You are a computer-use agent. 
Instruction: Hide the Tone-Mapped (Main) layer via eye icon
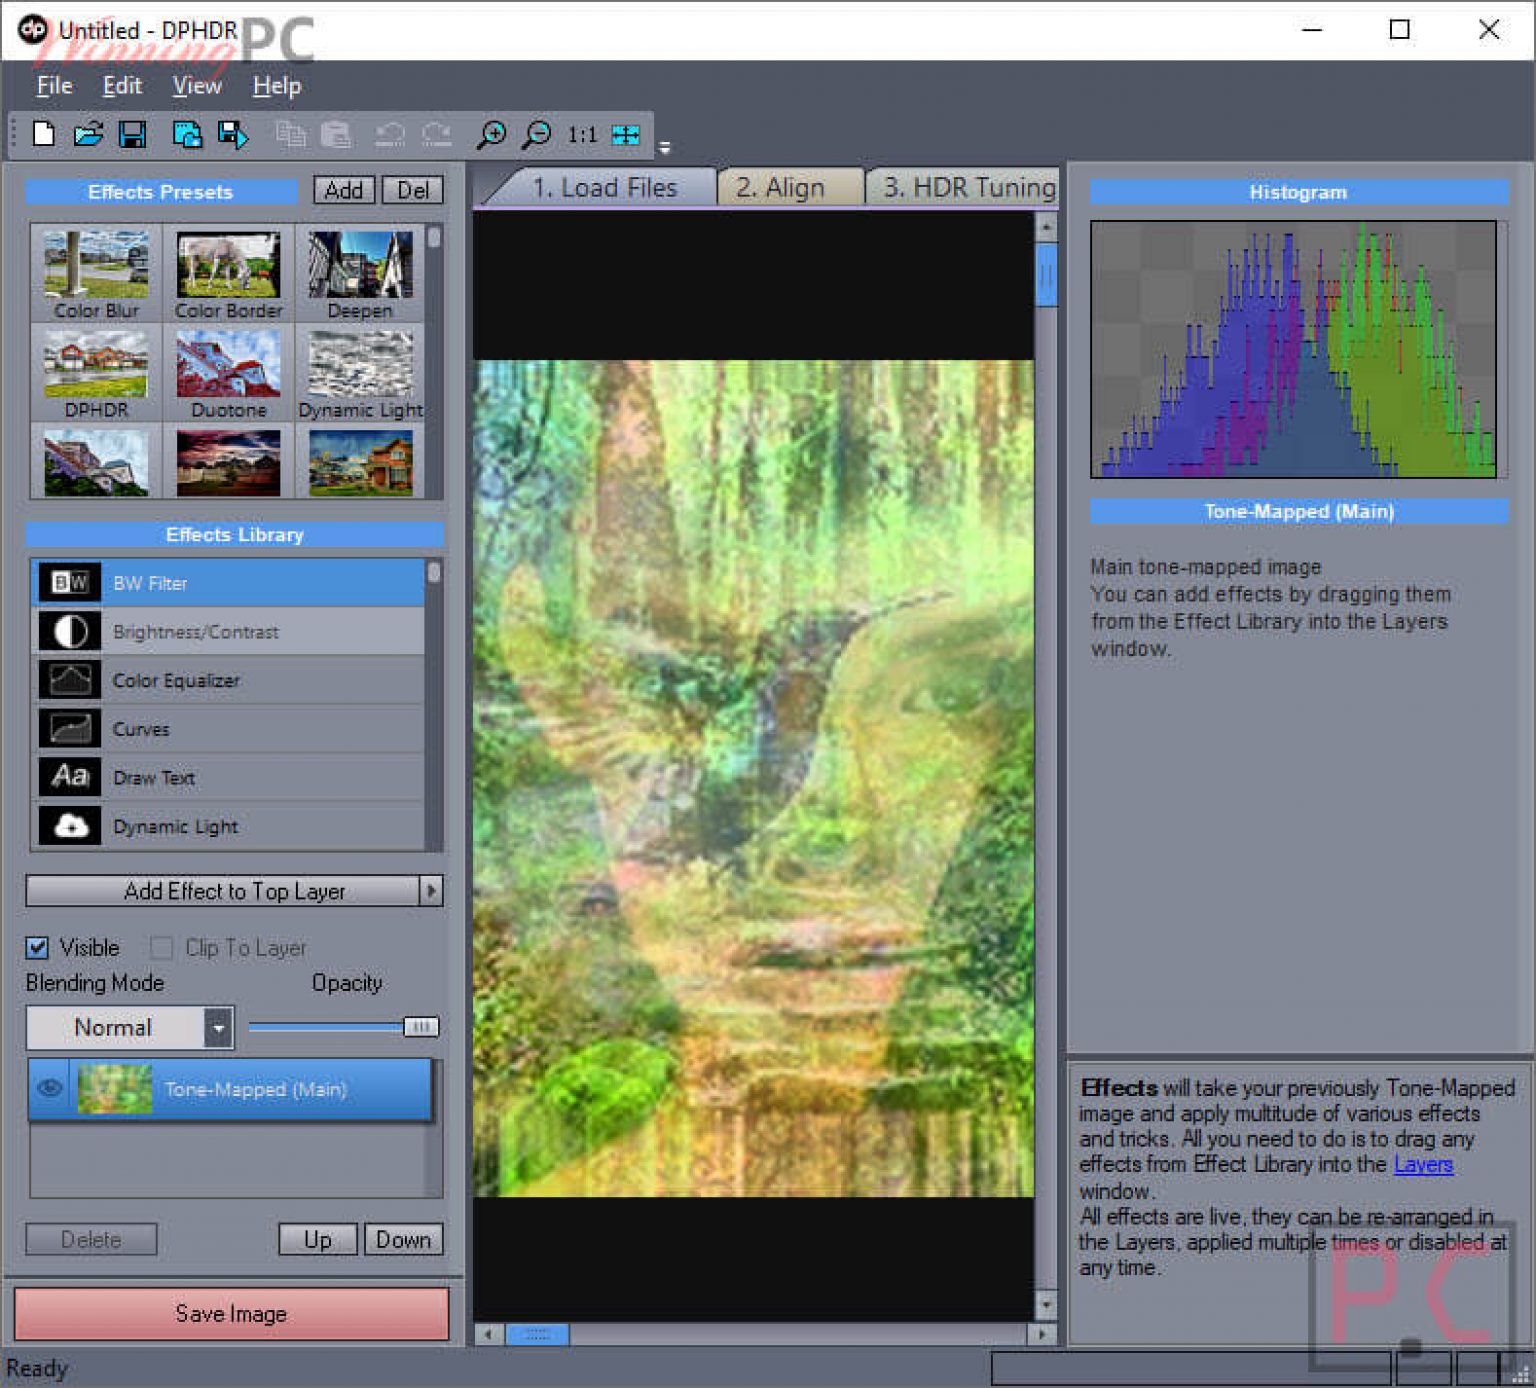[50, 1088]
